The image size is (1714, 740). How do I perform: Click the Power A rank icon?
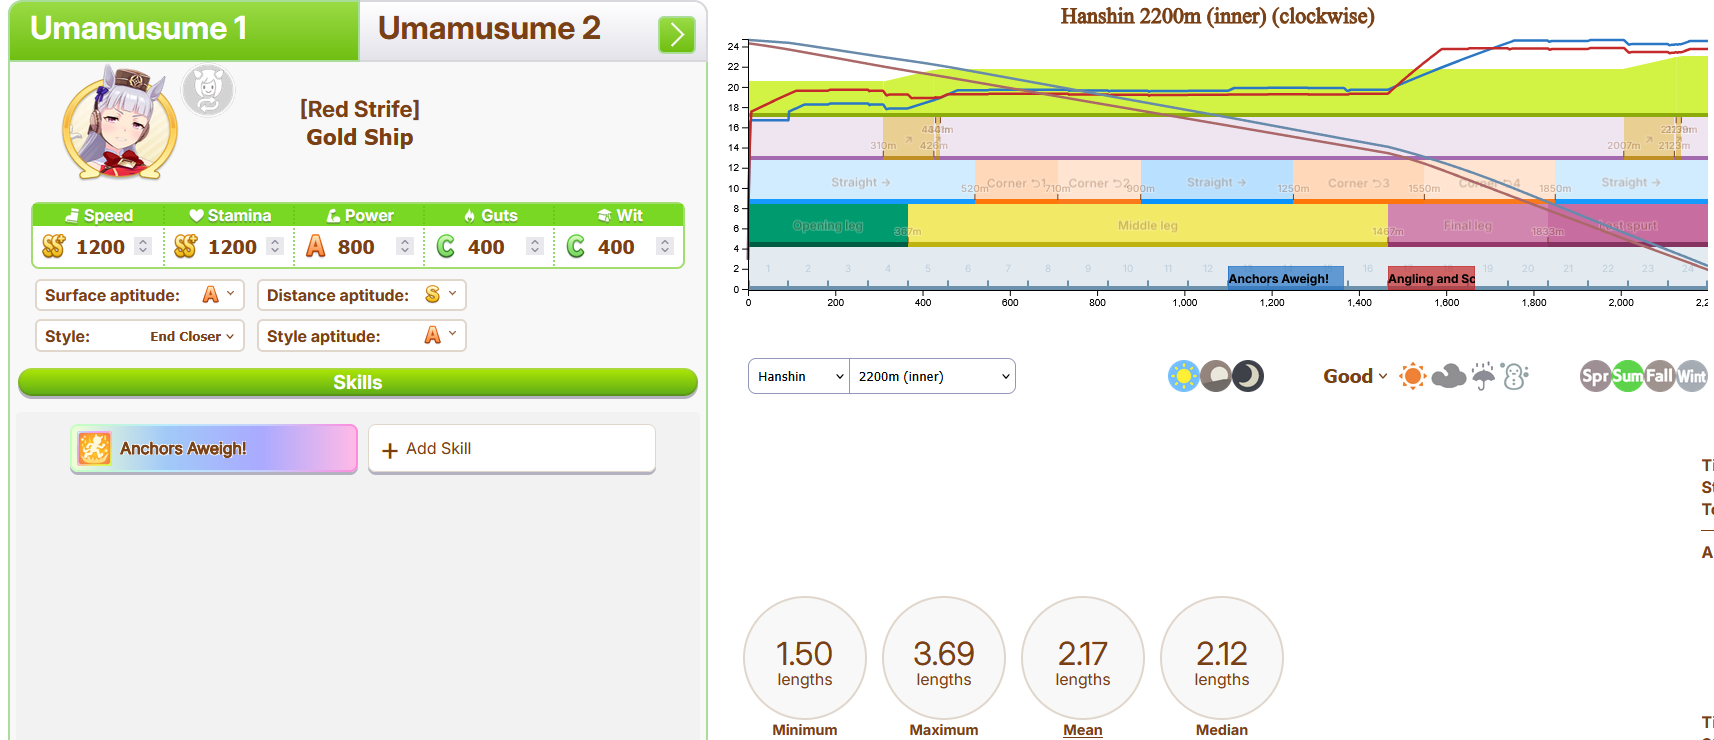coord(316,246)
